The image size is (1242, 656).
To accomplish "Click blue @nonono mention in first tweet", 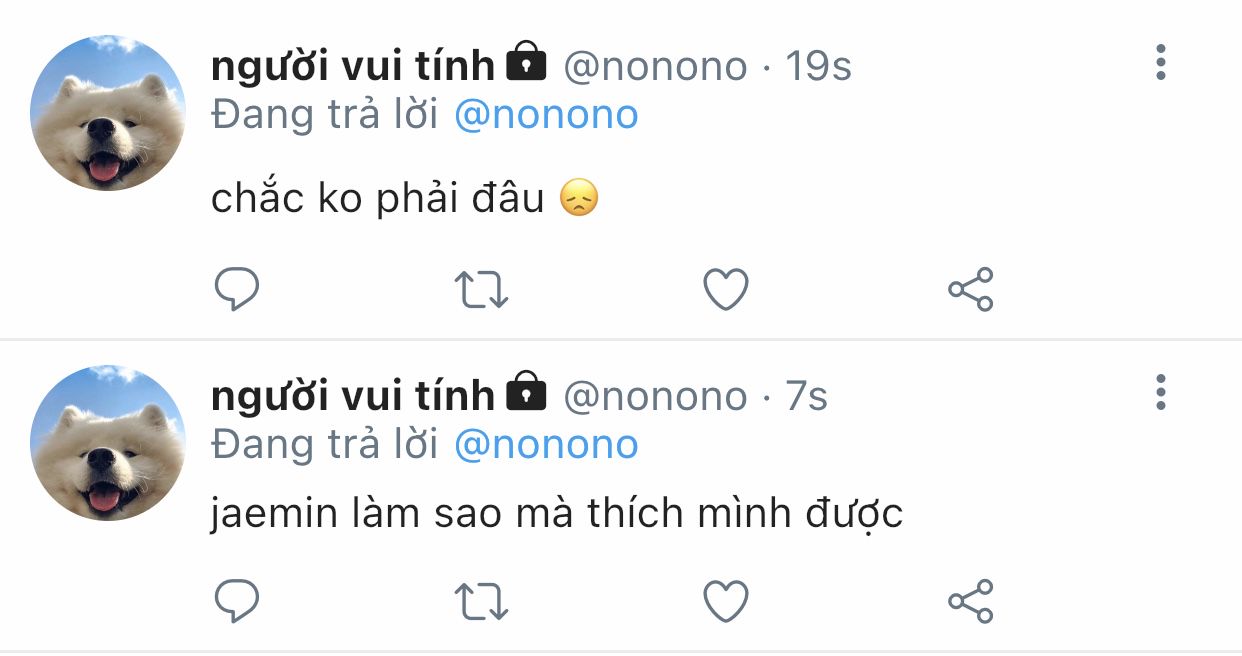I will pyautogui.click(x=546, y=115).
